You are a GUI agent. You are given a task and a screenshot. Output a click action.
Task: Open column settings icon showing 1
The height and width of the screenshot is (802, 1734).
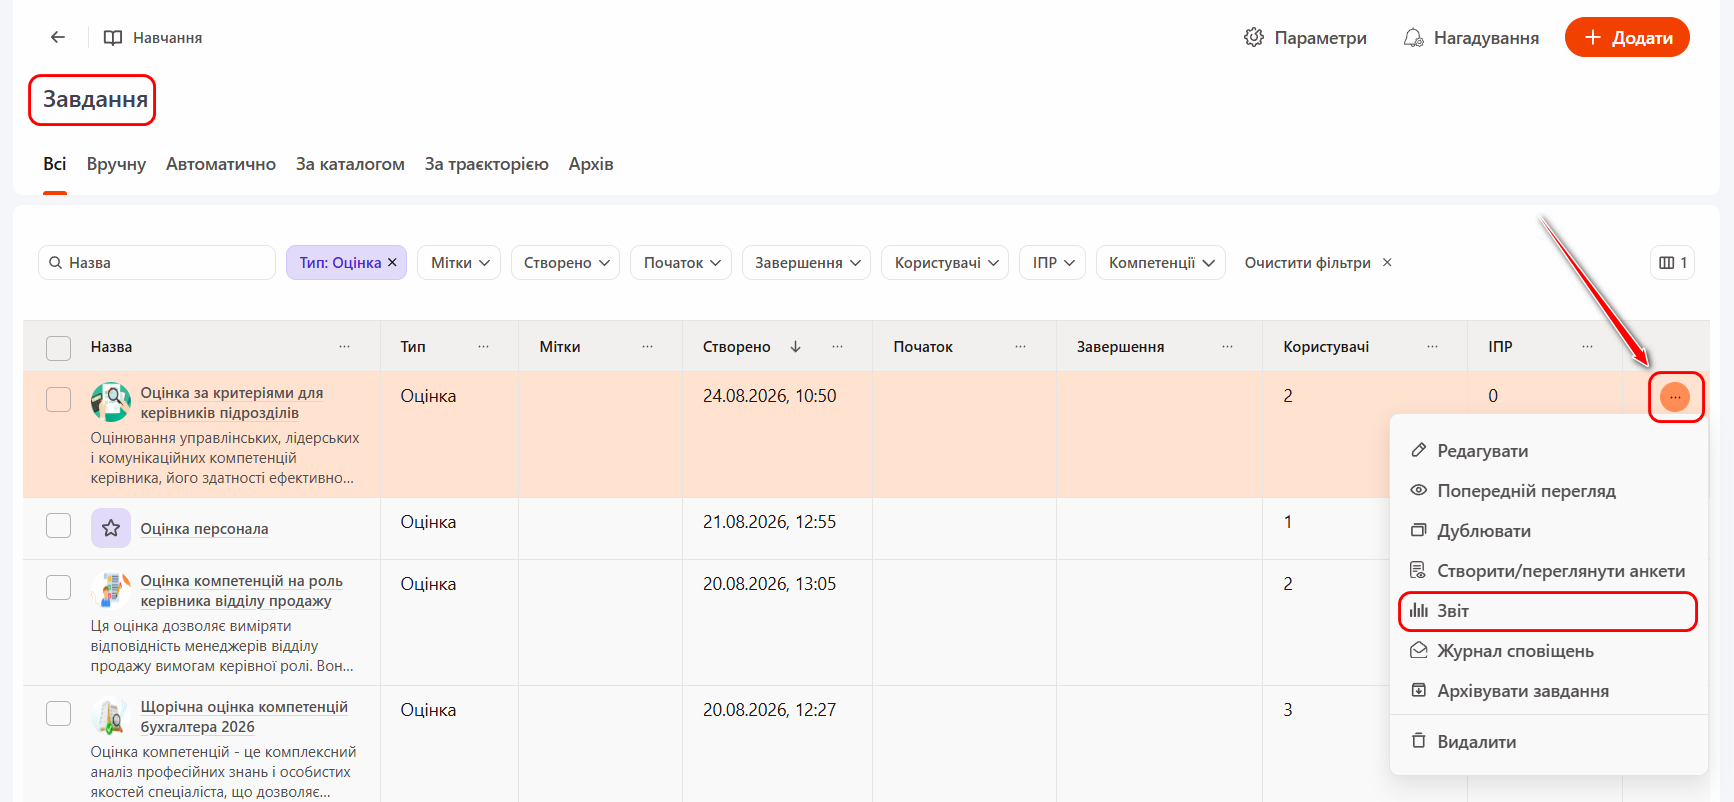tap(1672, 263)
